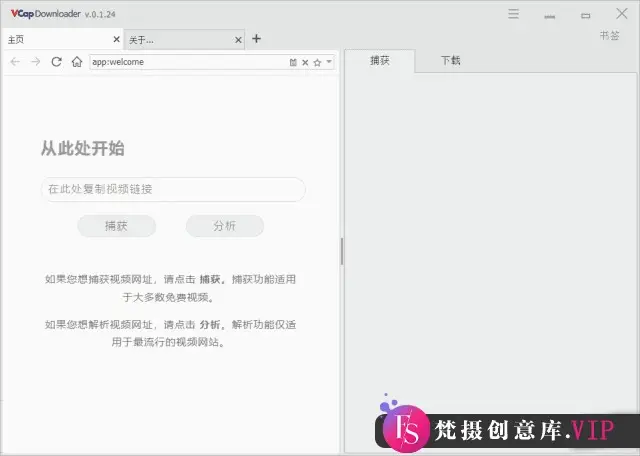
Task: Open the home page icon
Action: coord(77,62)
